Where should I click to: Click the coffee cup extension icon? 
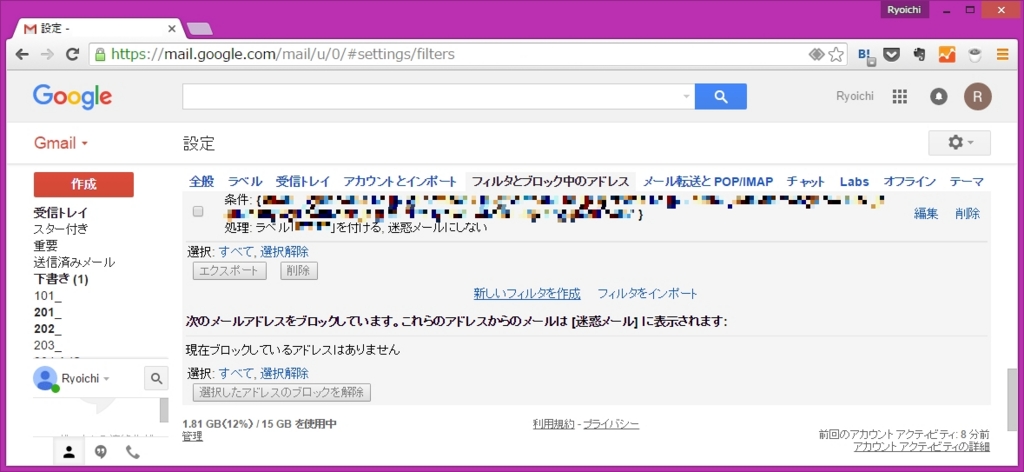(x=975, y=55)
